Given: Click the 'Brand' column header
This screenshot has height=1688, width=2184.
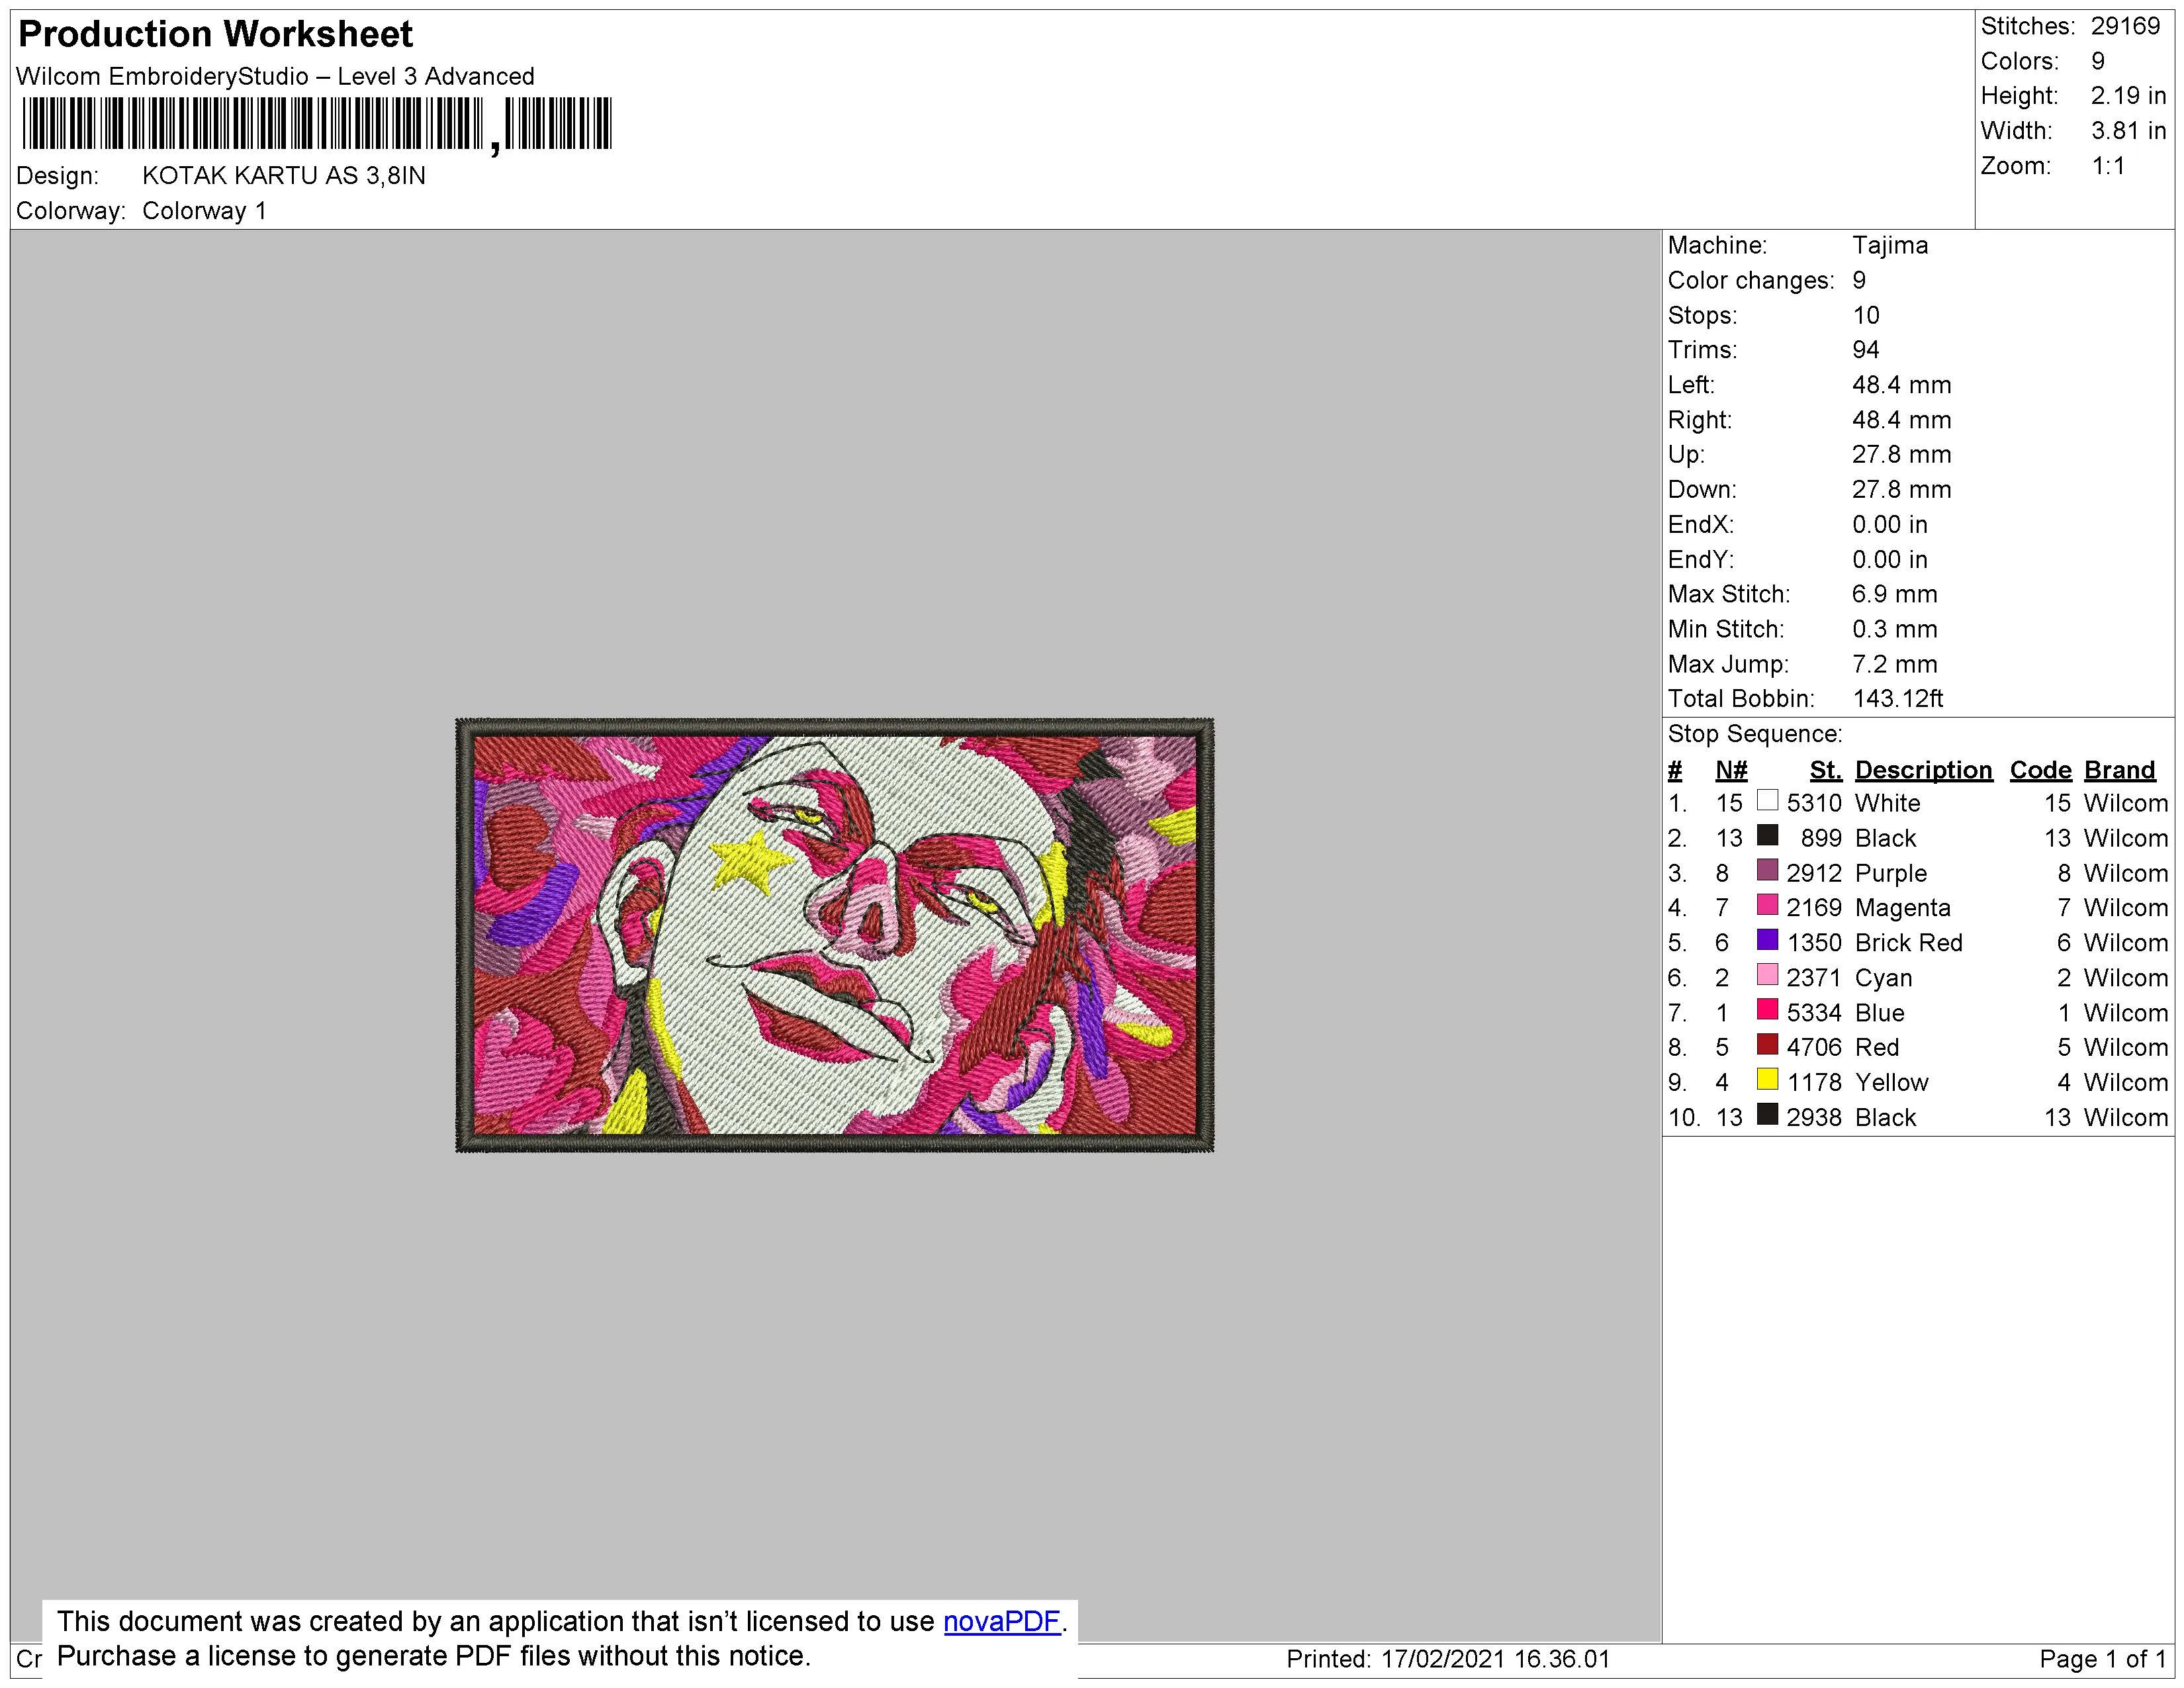Looking at the screenshot, I should [x=2120, y=770].
